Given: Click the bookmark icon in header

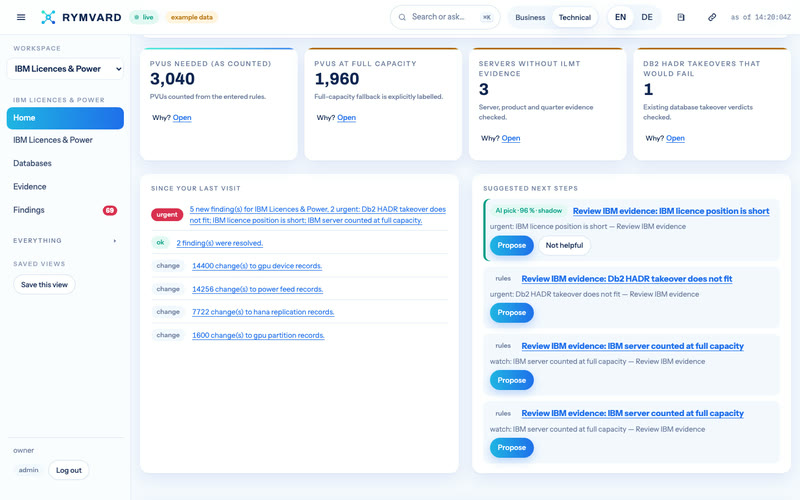Looking at the screenshot, I should [681, 17].
